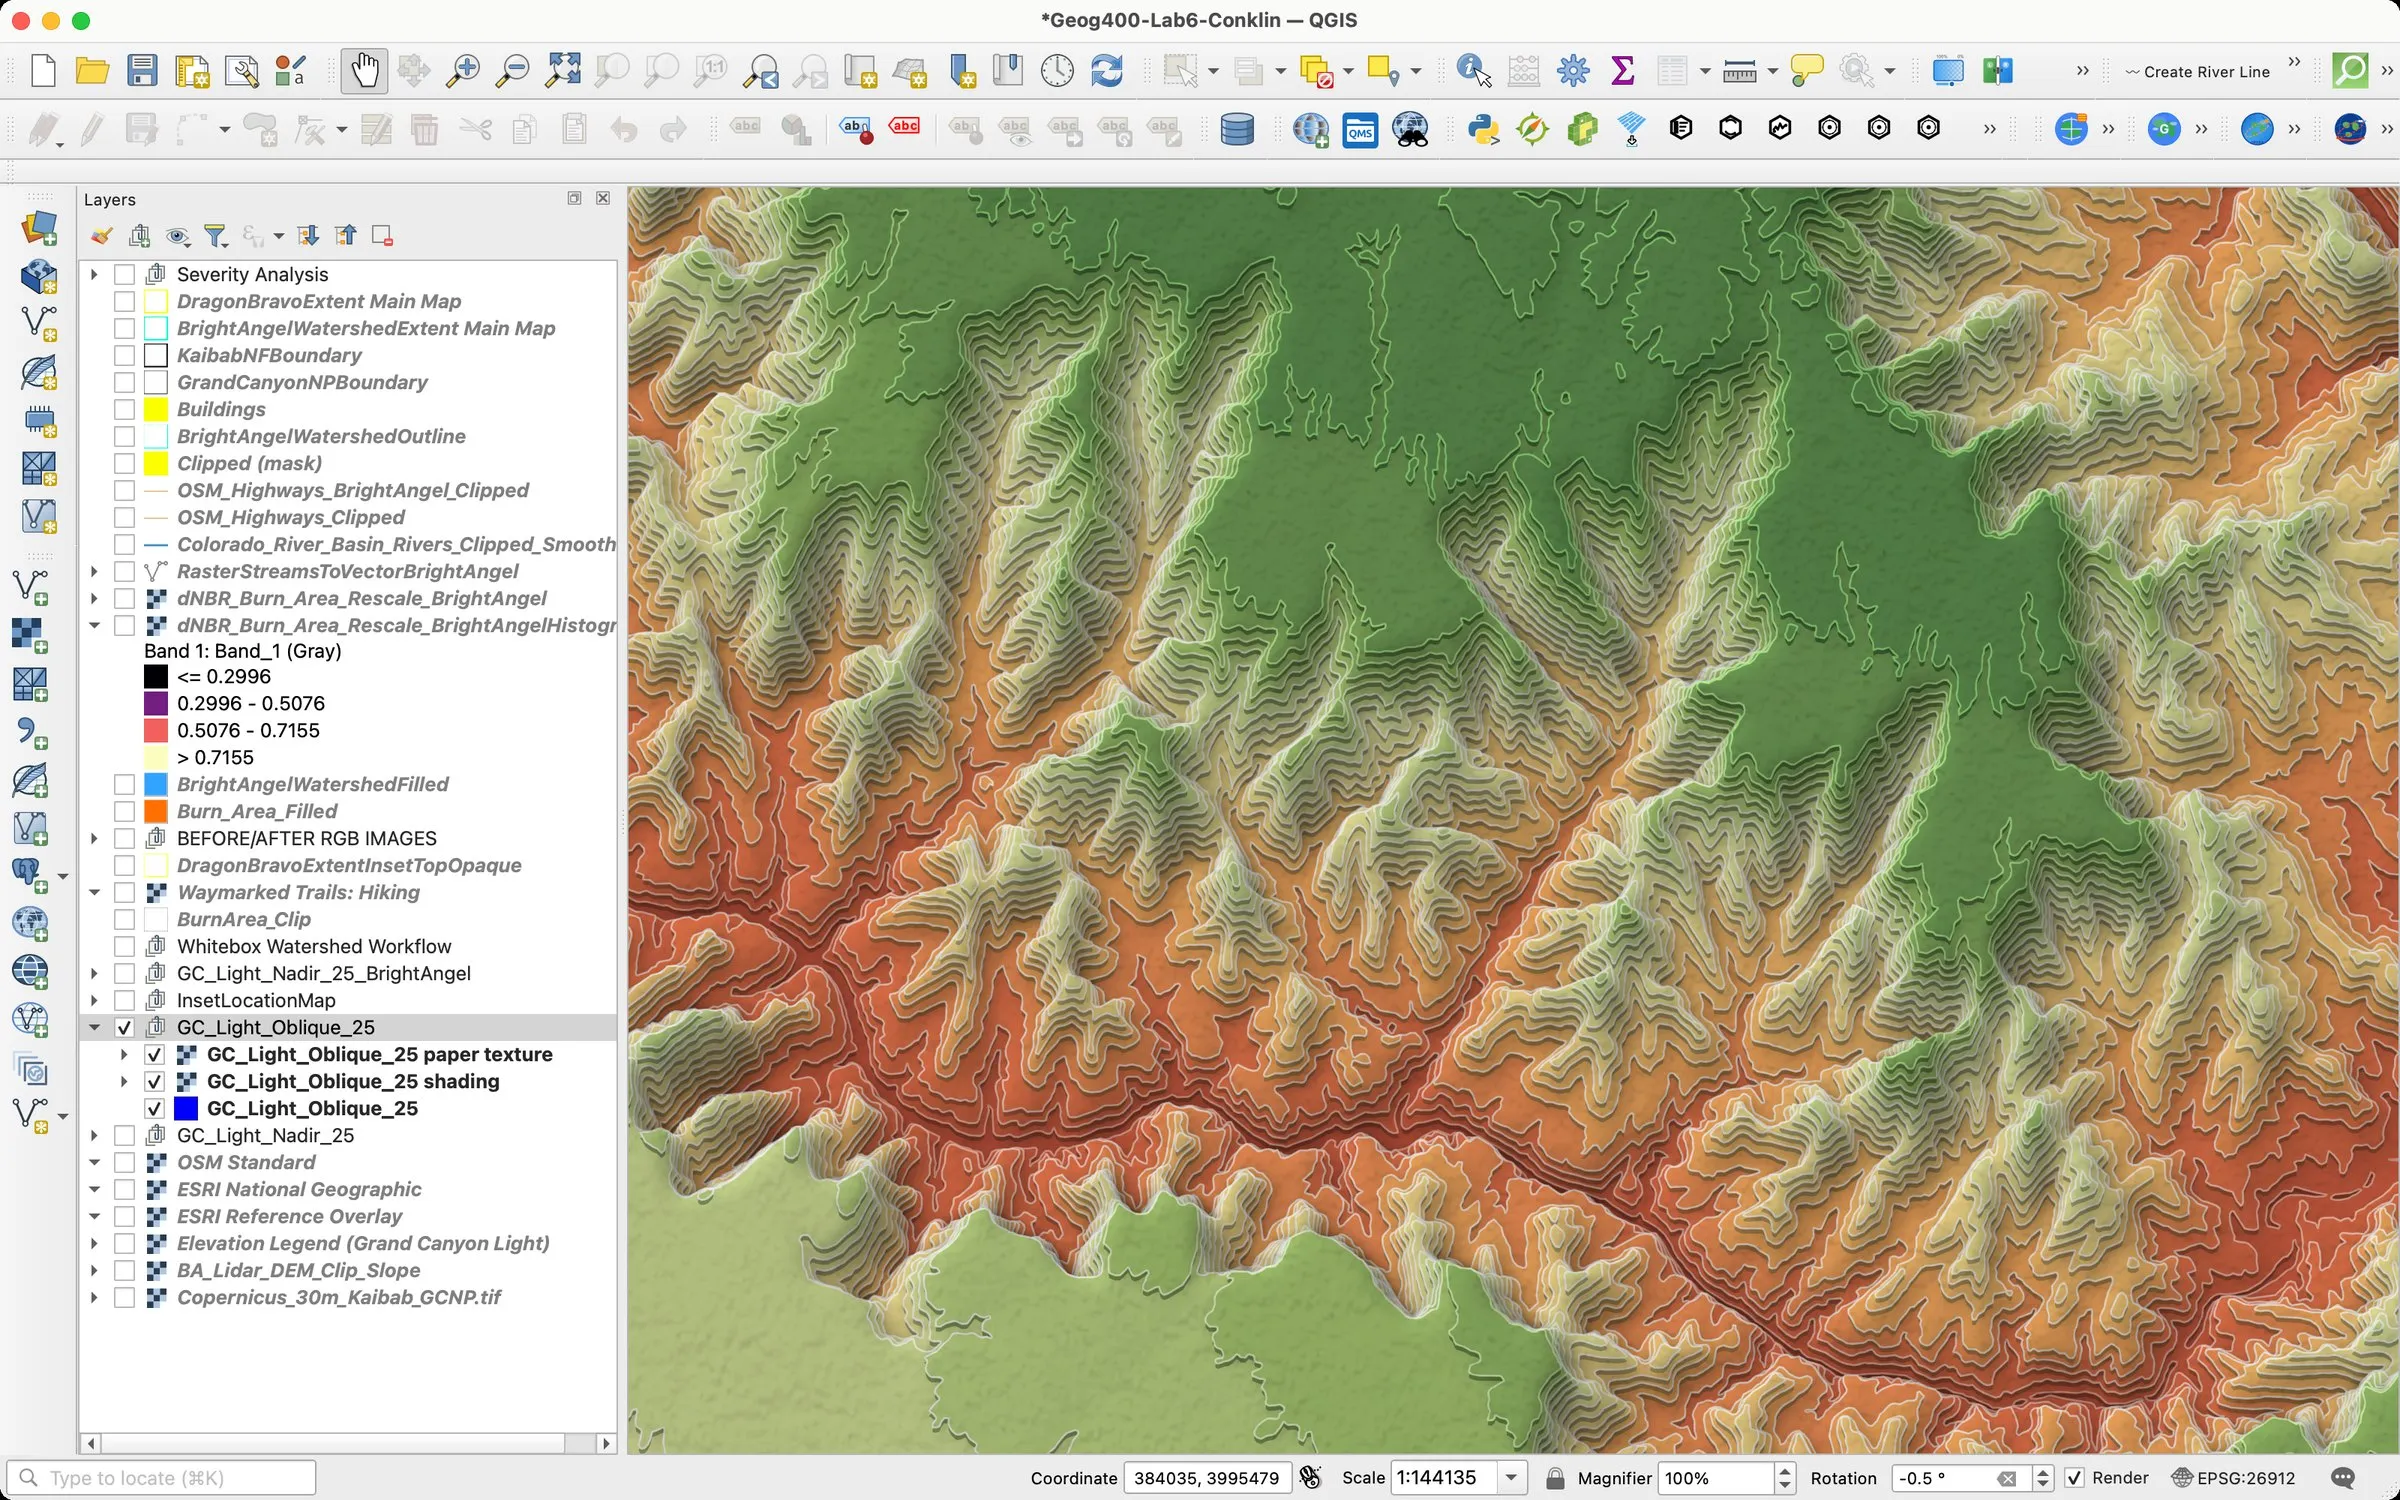Collapse the dNBR_Burn_Area_Rescale_BrightAngelHistogr legend
Image resolution: width=2400 pixels, height=1500 pixels.
(94, 625)
